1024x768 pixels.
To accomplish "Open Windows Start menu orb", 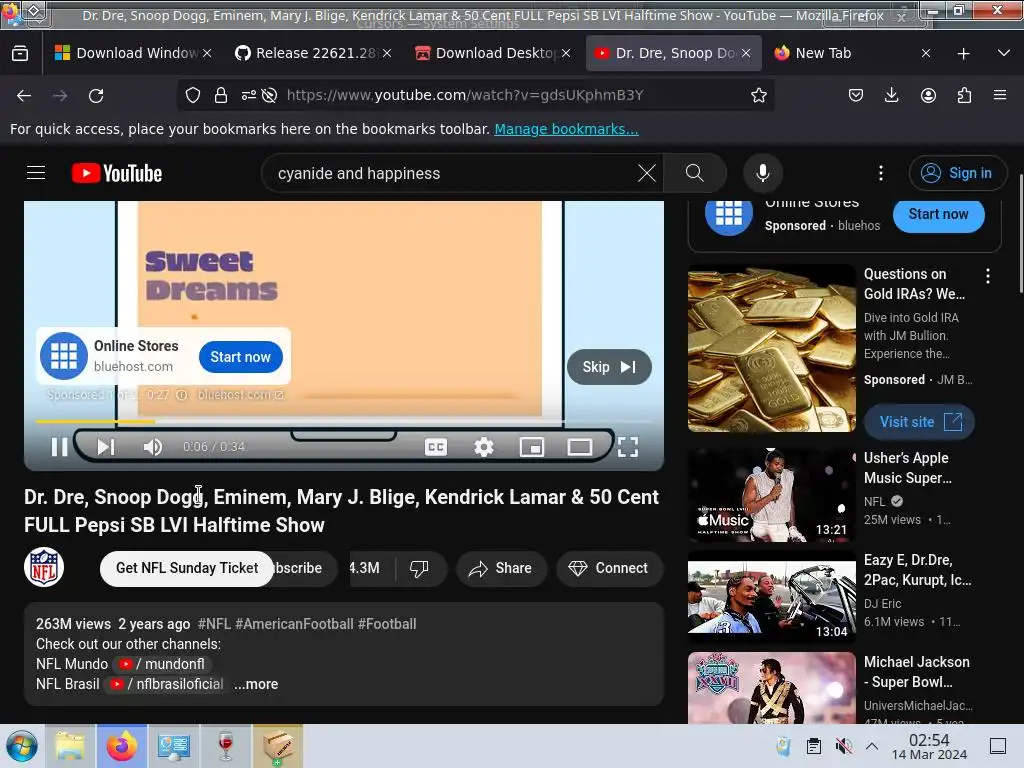I will click(22, 746).
